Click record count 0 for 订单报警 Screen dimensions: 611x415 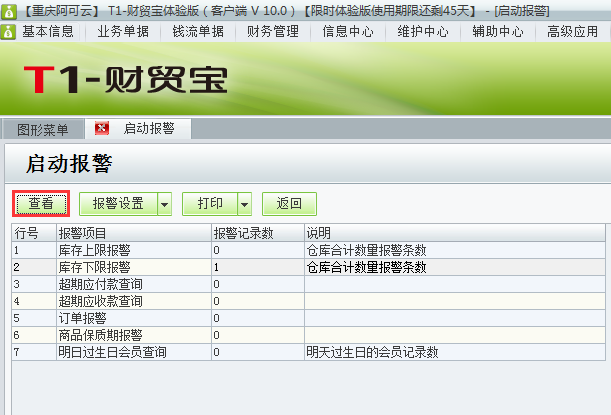pyautogui.click(x=258, y=318)
